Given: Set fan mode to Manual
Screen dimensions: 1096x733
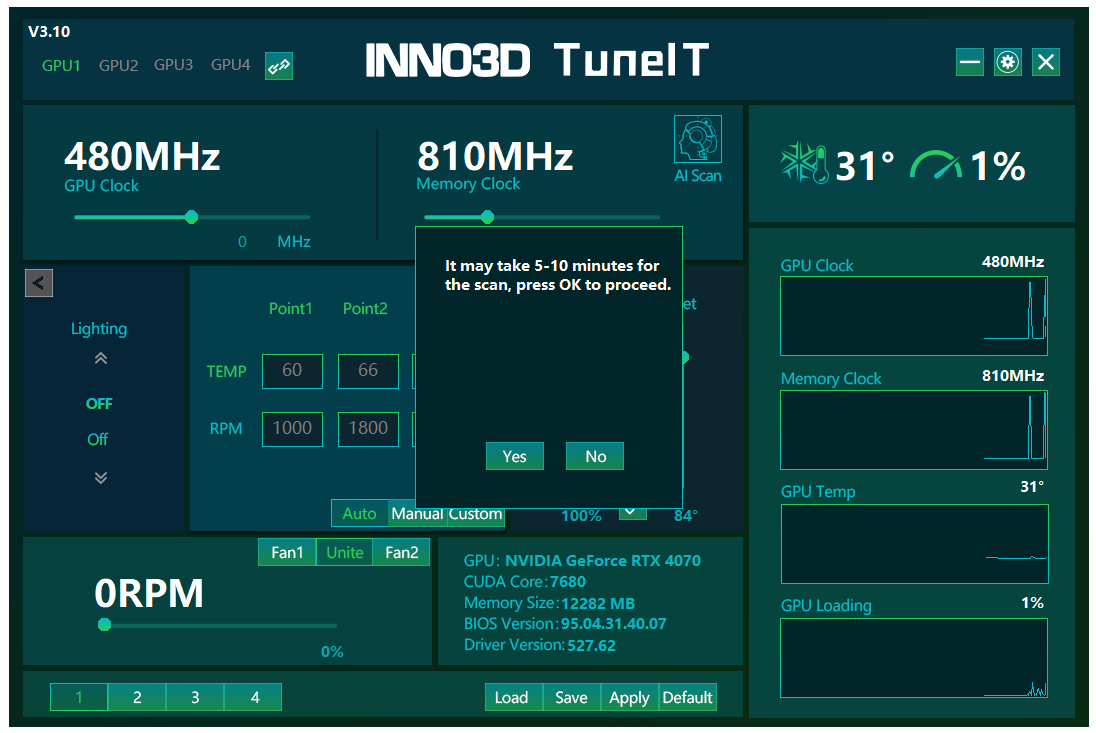Looking at the screenshot, I should coord(417,514).
